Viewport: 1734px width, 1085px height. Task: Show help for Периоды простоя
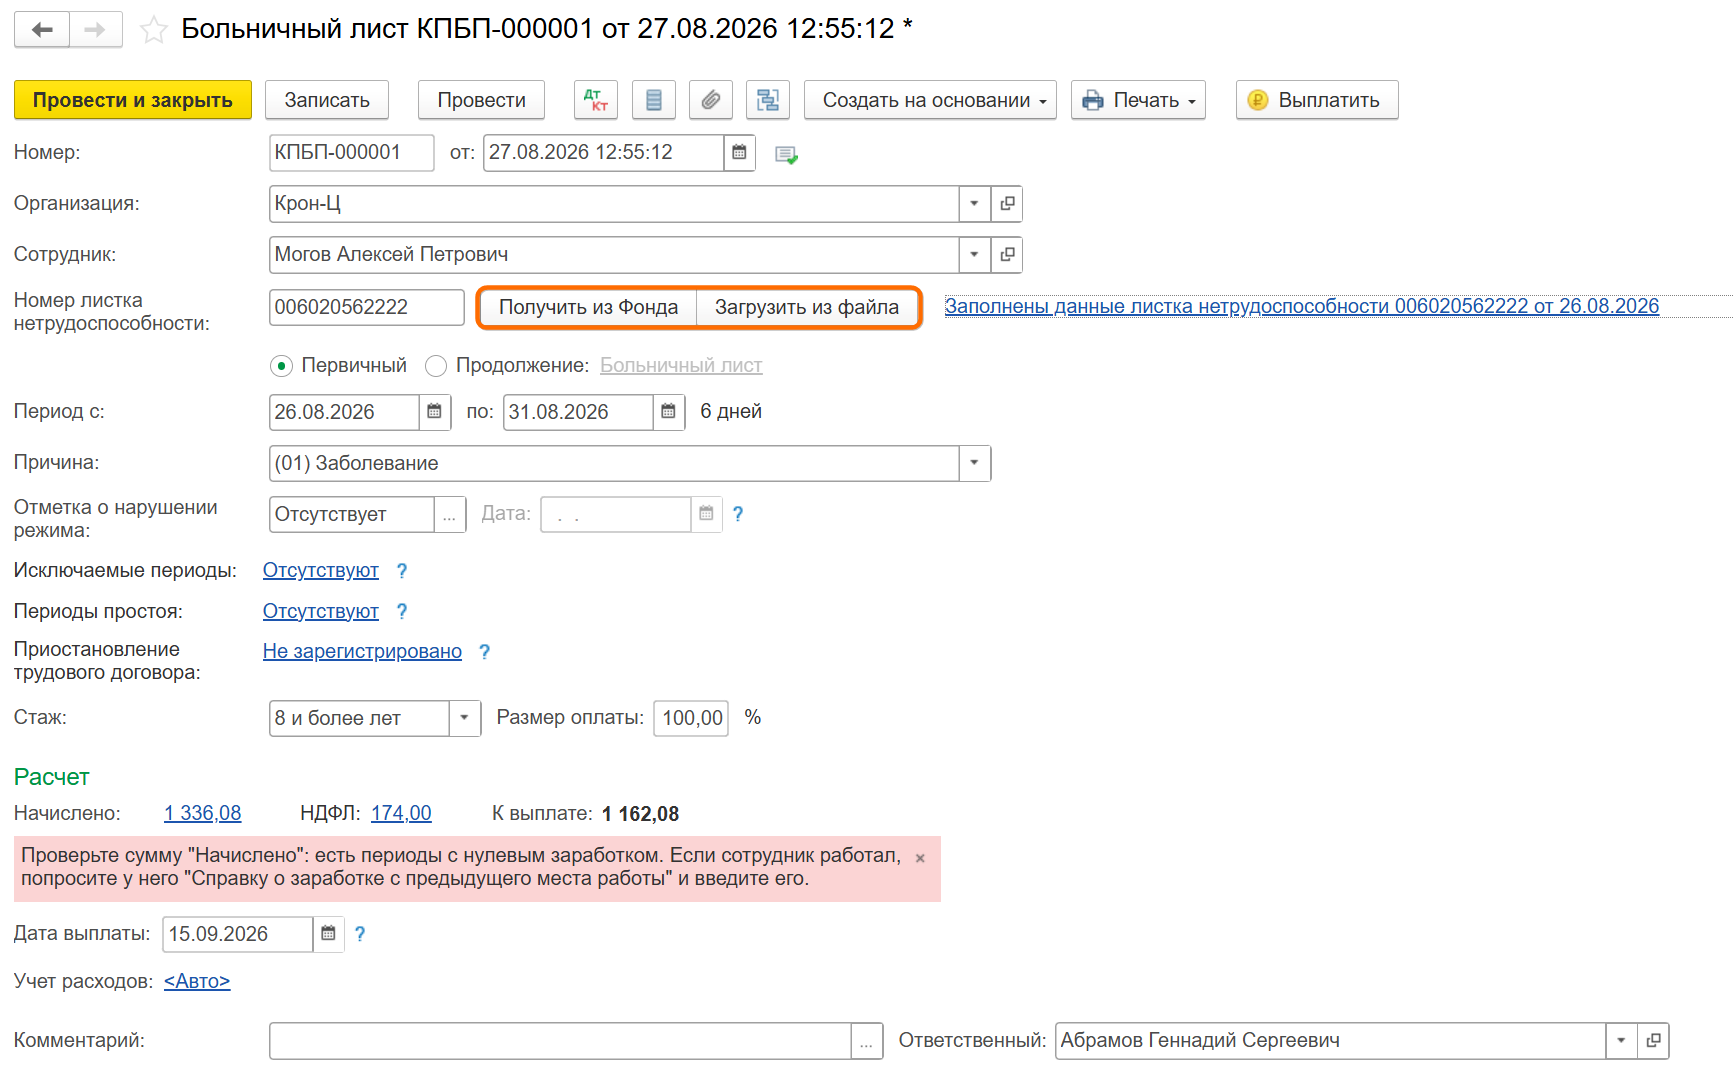[402, 612]
